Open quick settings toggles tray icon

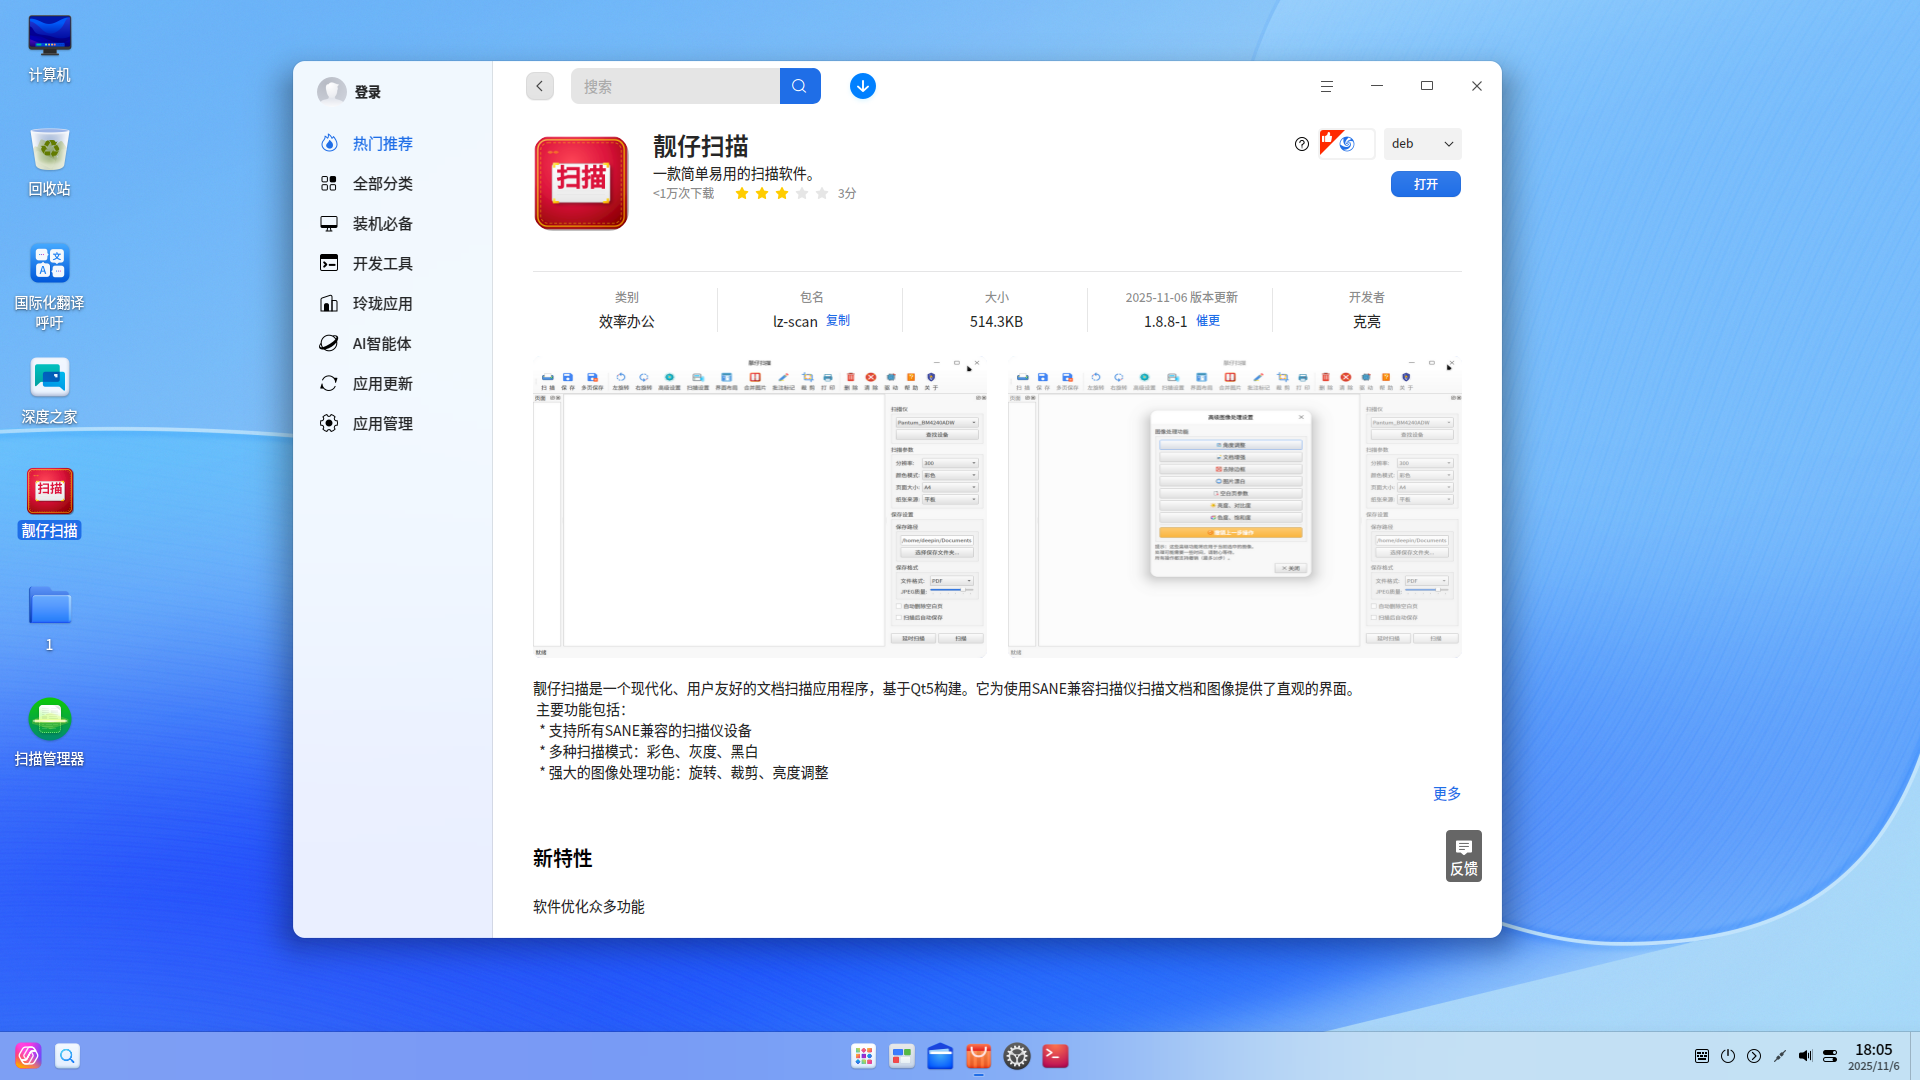point(1830,1056)
